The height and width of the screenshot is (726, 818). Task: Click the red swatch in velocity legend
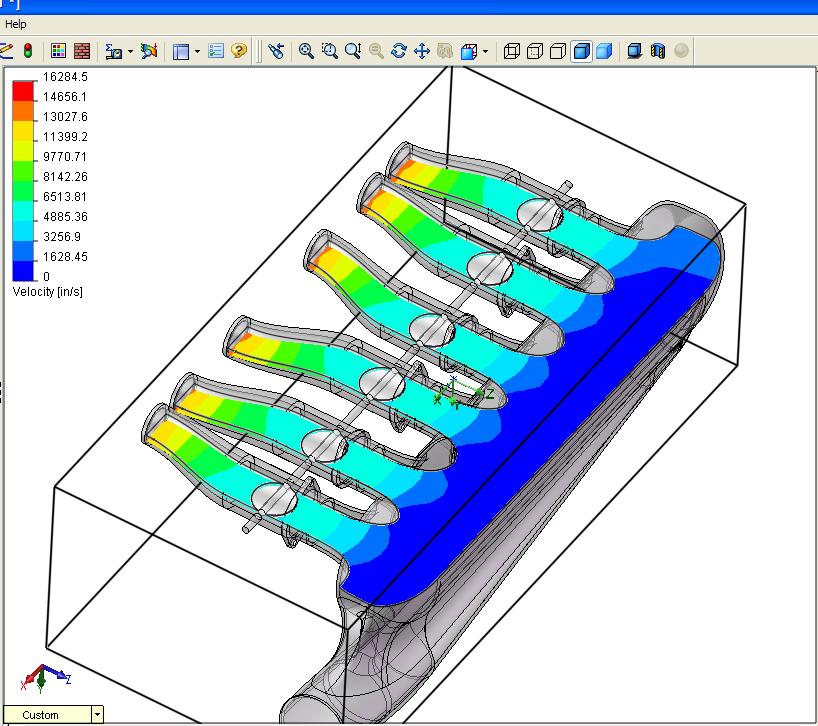click(23, 89)
